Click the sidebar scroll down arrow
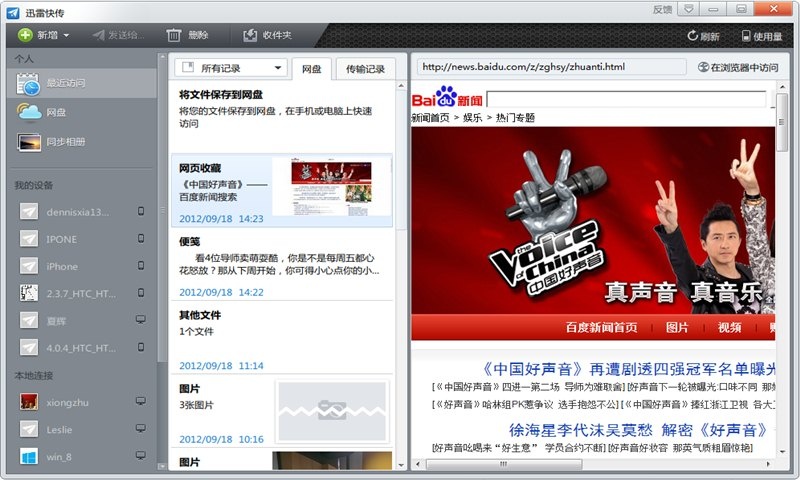The image size is (800, 480). [162, 466]
